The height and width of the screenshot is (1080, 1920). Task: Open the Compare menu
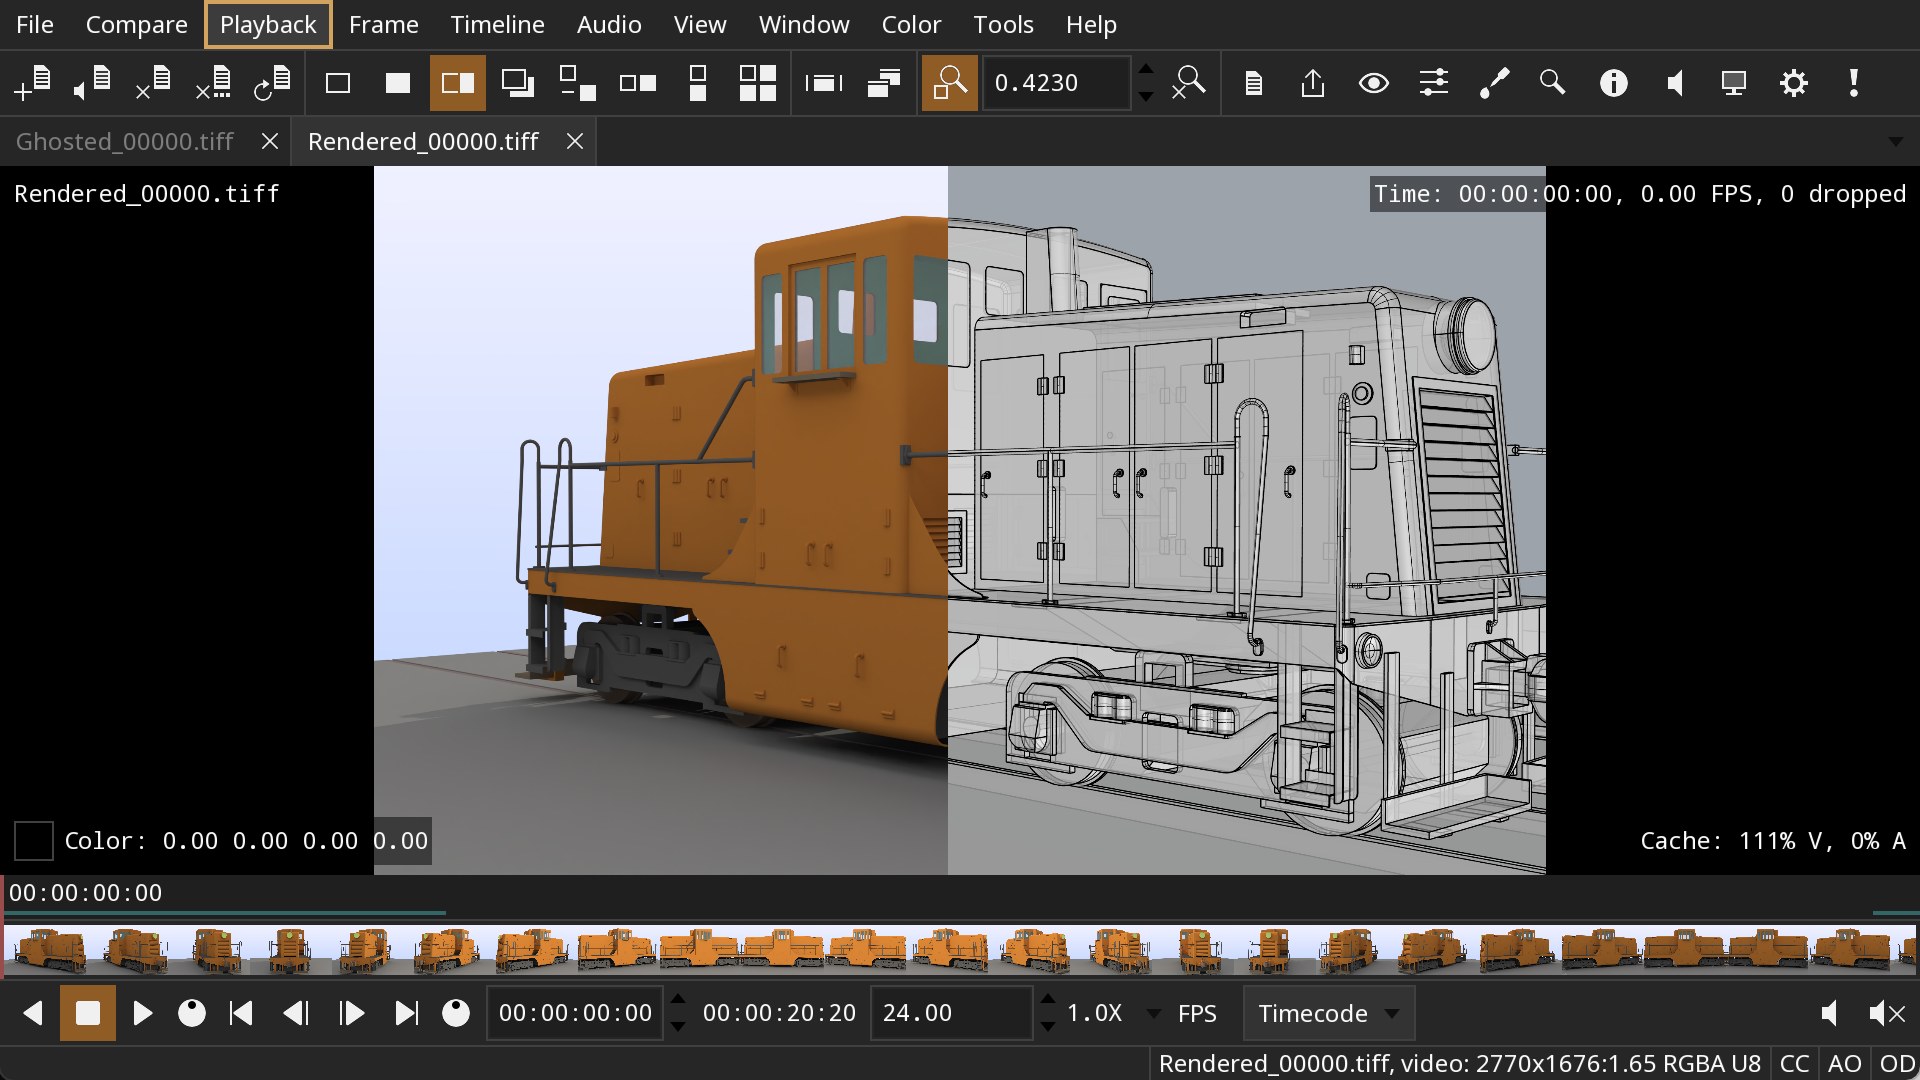click(136, 24)
